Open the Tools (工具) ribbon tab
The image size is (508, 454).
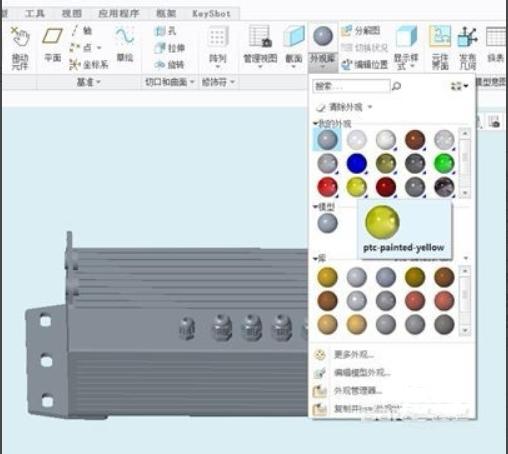tap(35, 14)
